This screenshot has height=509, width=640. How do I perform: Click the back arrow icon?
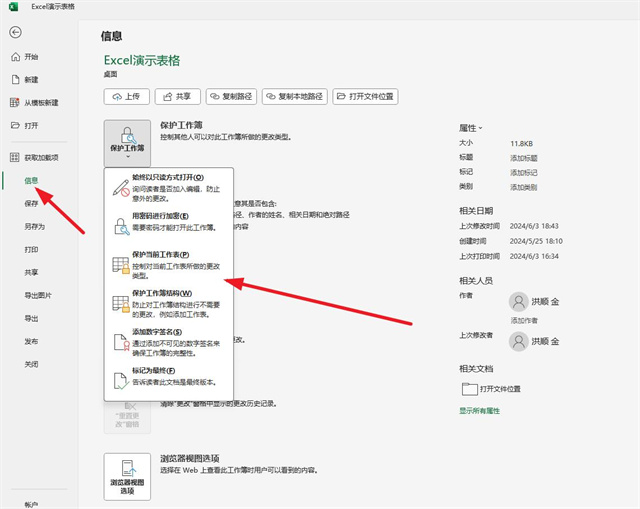coord(16,32)
